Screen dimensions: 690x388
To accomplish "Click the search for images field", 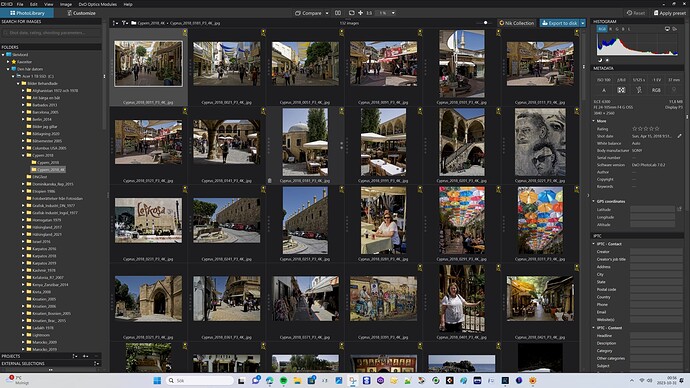I will coord(51,33).
